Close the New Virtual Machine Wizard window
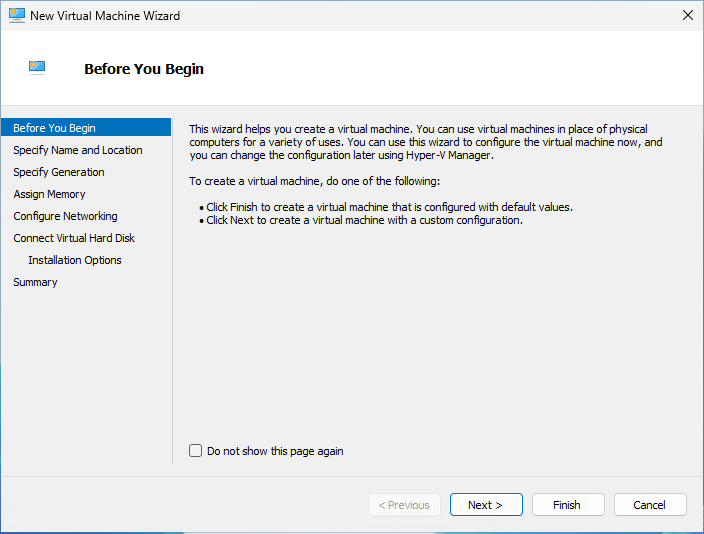Screen dimensions: 704x534 (x=687, y=16)
